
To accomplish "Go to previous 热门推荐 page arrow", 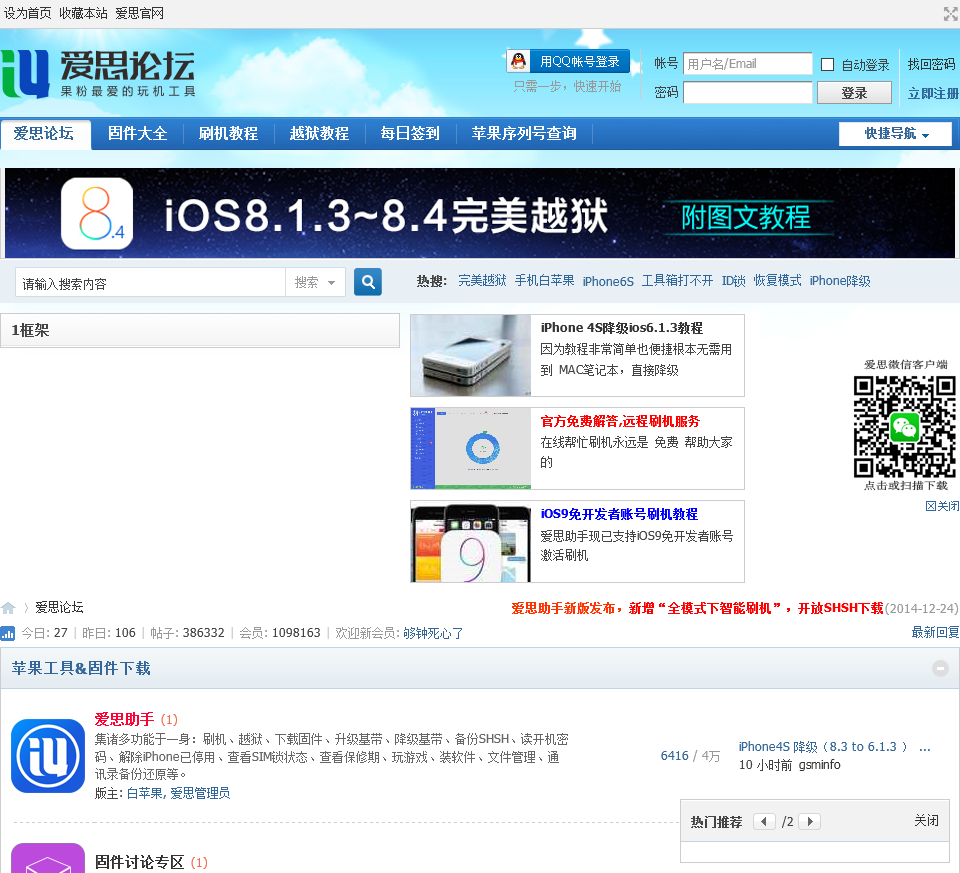I will [x=763, y=822].
